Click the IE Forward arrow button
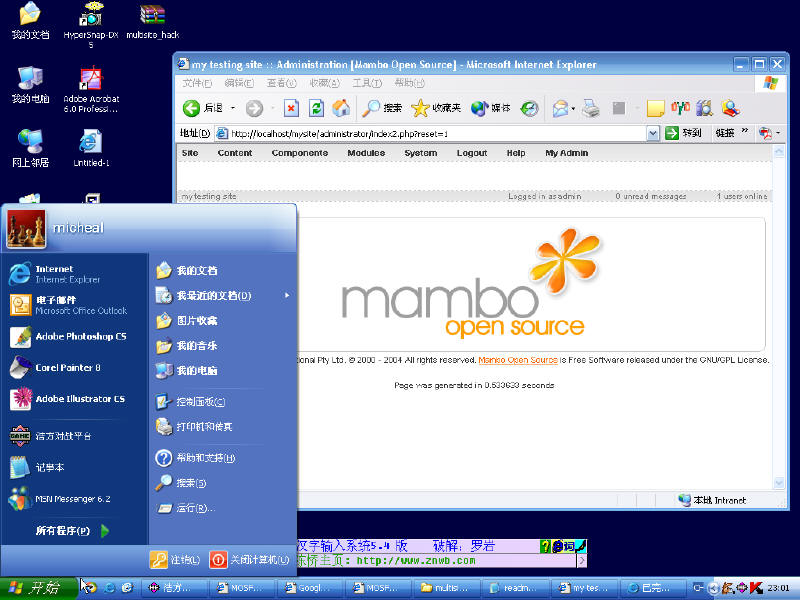Viewport: 800px width, 600px height. coord(254,108)
